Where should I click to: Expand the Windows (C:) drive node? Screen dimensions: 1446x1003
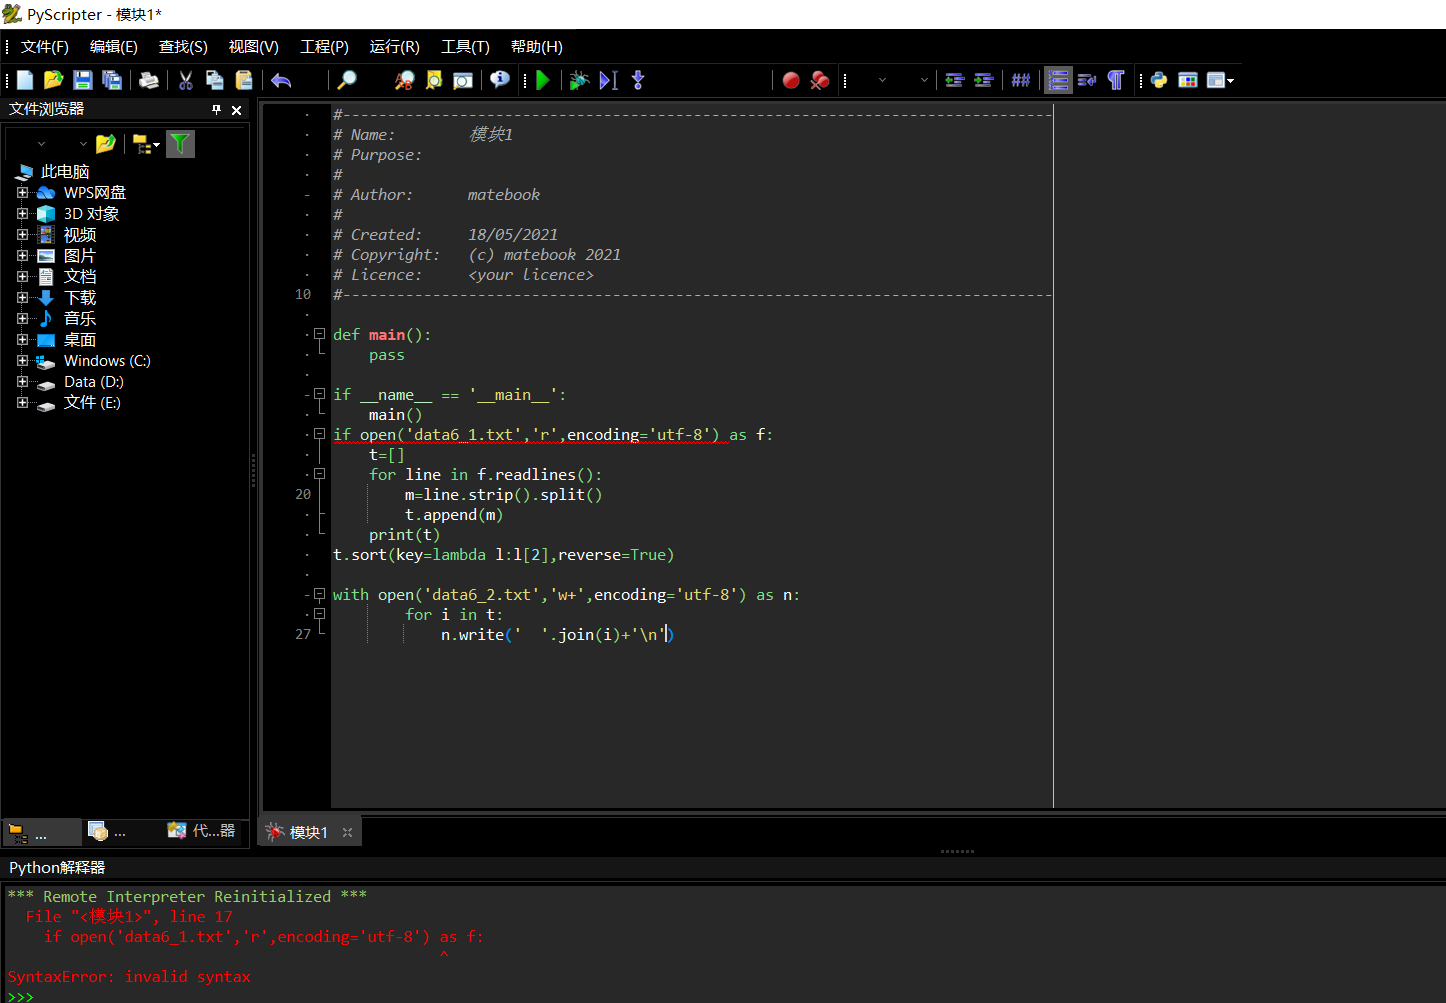22,361
